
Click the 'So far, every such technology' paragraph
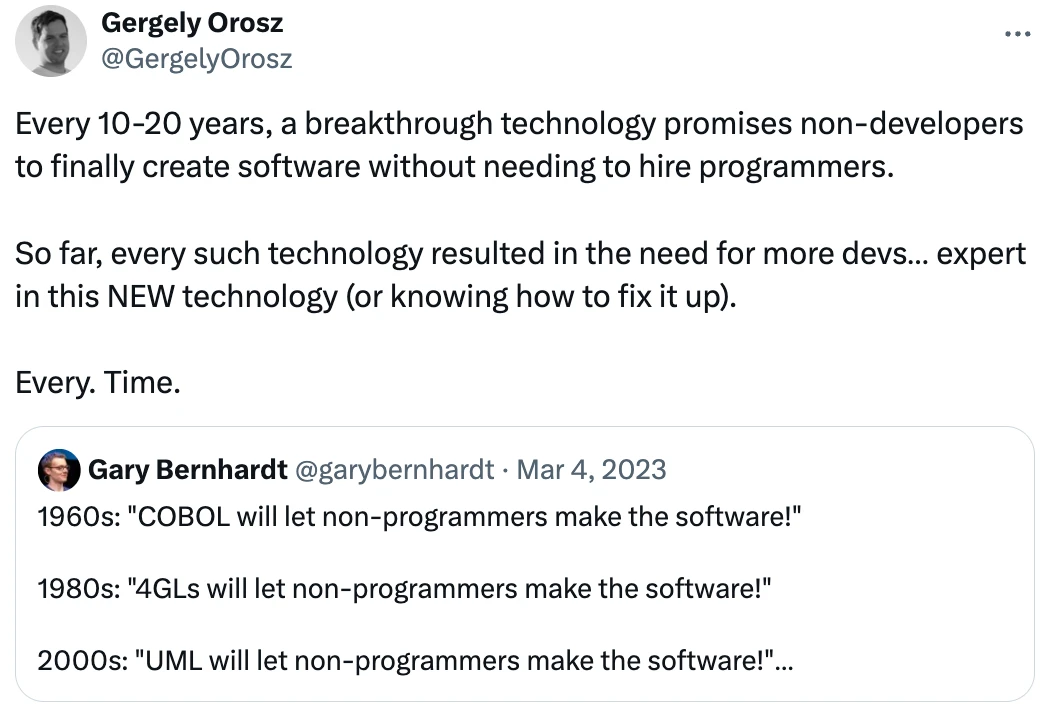click(x=520, y=275)
